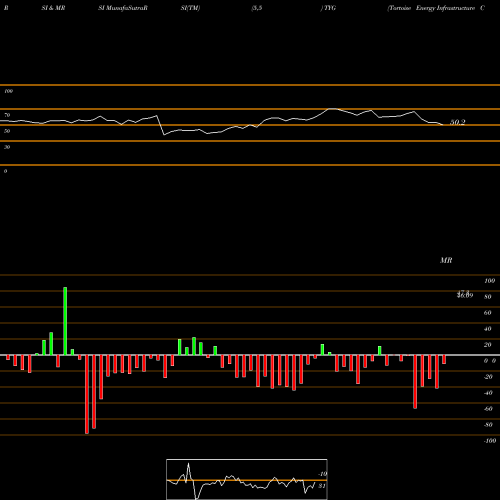The width and height of the screenshot is (500, 500).
Task: Click the RSI axis label 30
Action: point(7,147)
